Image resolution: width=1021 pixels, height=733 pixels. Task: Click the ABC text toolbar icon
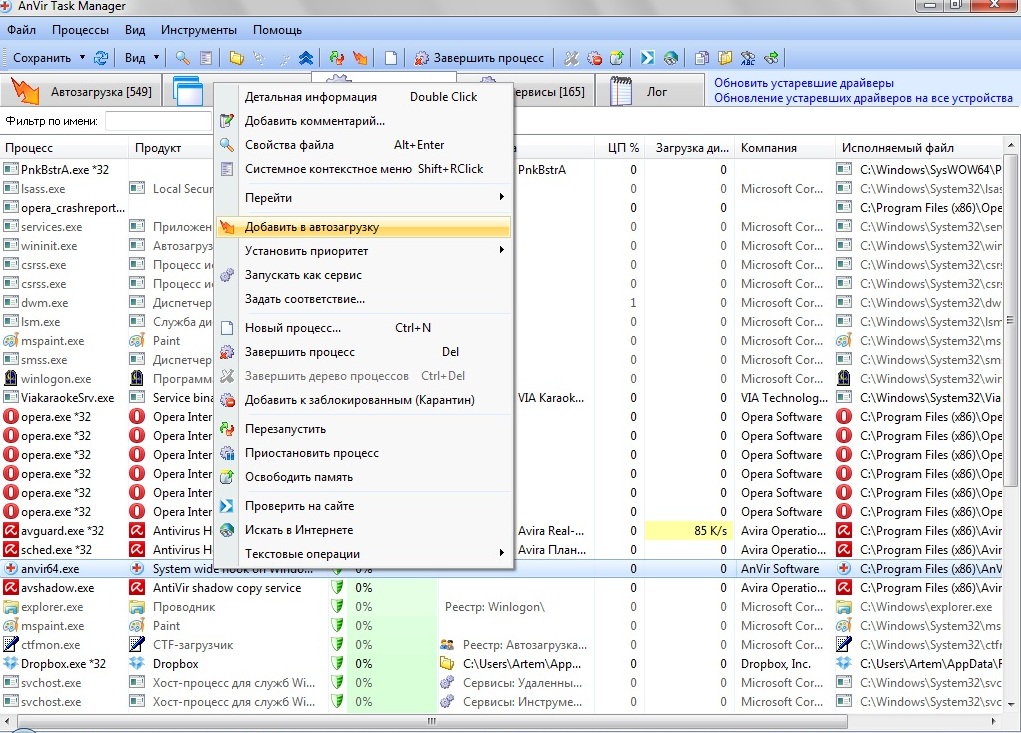(x=748, y=58)
